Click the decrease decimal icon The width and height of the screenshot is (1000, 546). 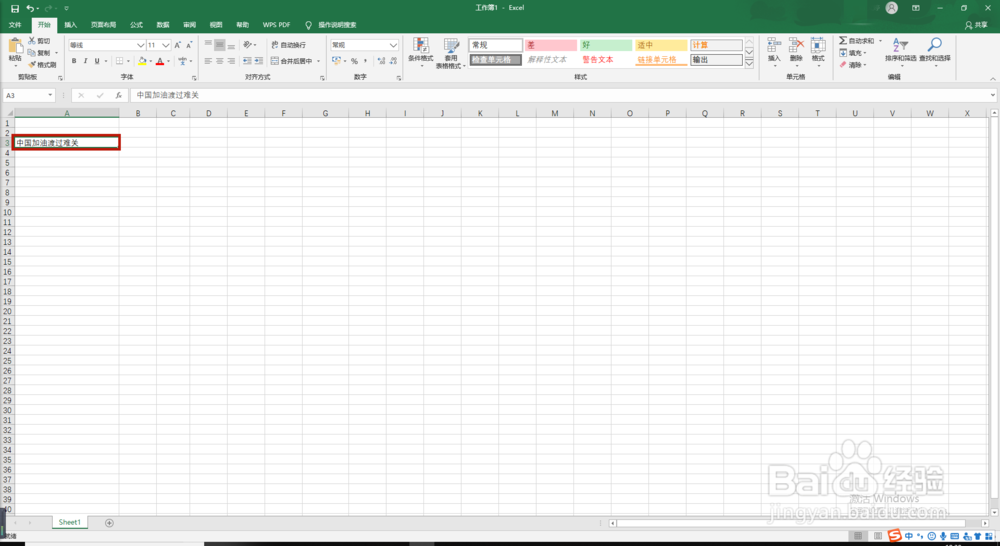point(393,61)
